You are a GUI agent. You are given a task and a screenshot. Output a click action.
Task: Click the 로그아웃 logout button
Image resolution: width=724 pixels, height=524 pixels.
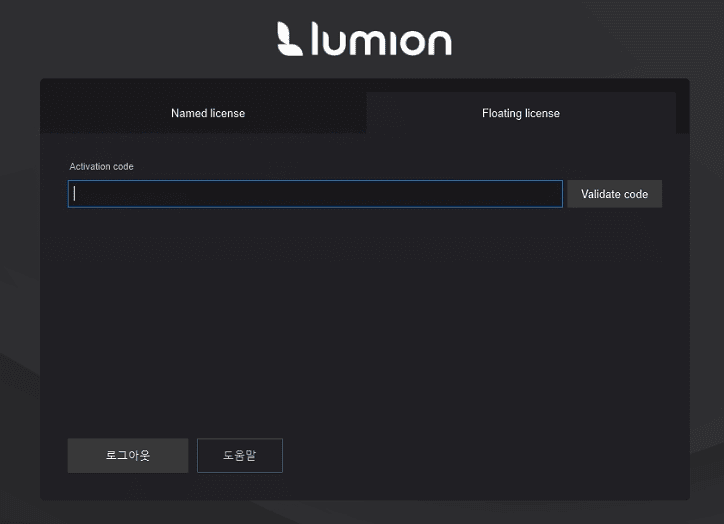coord(127,455)
